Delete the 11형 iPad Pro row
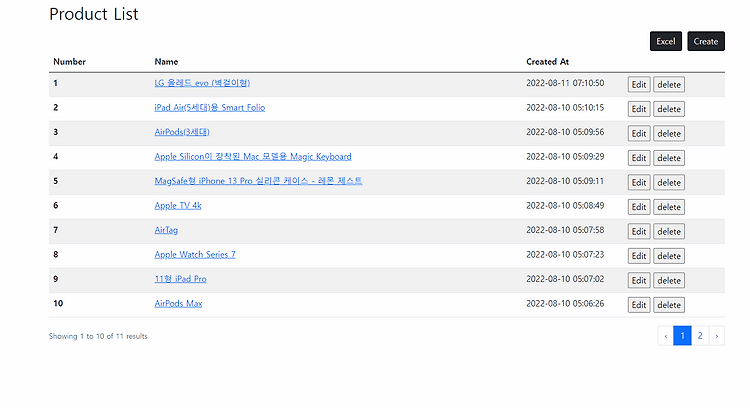Viewport: 750px width, 408px height. click(x=669, y=280)
